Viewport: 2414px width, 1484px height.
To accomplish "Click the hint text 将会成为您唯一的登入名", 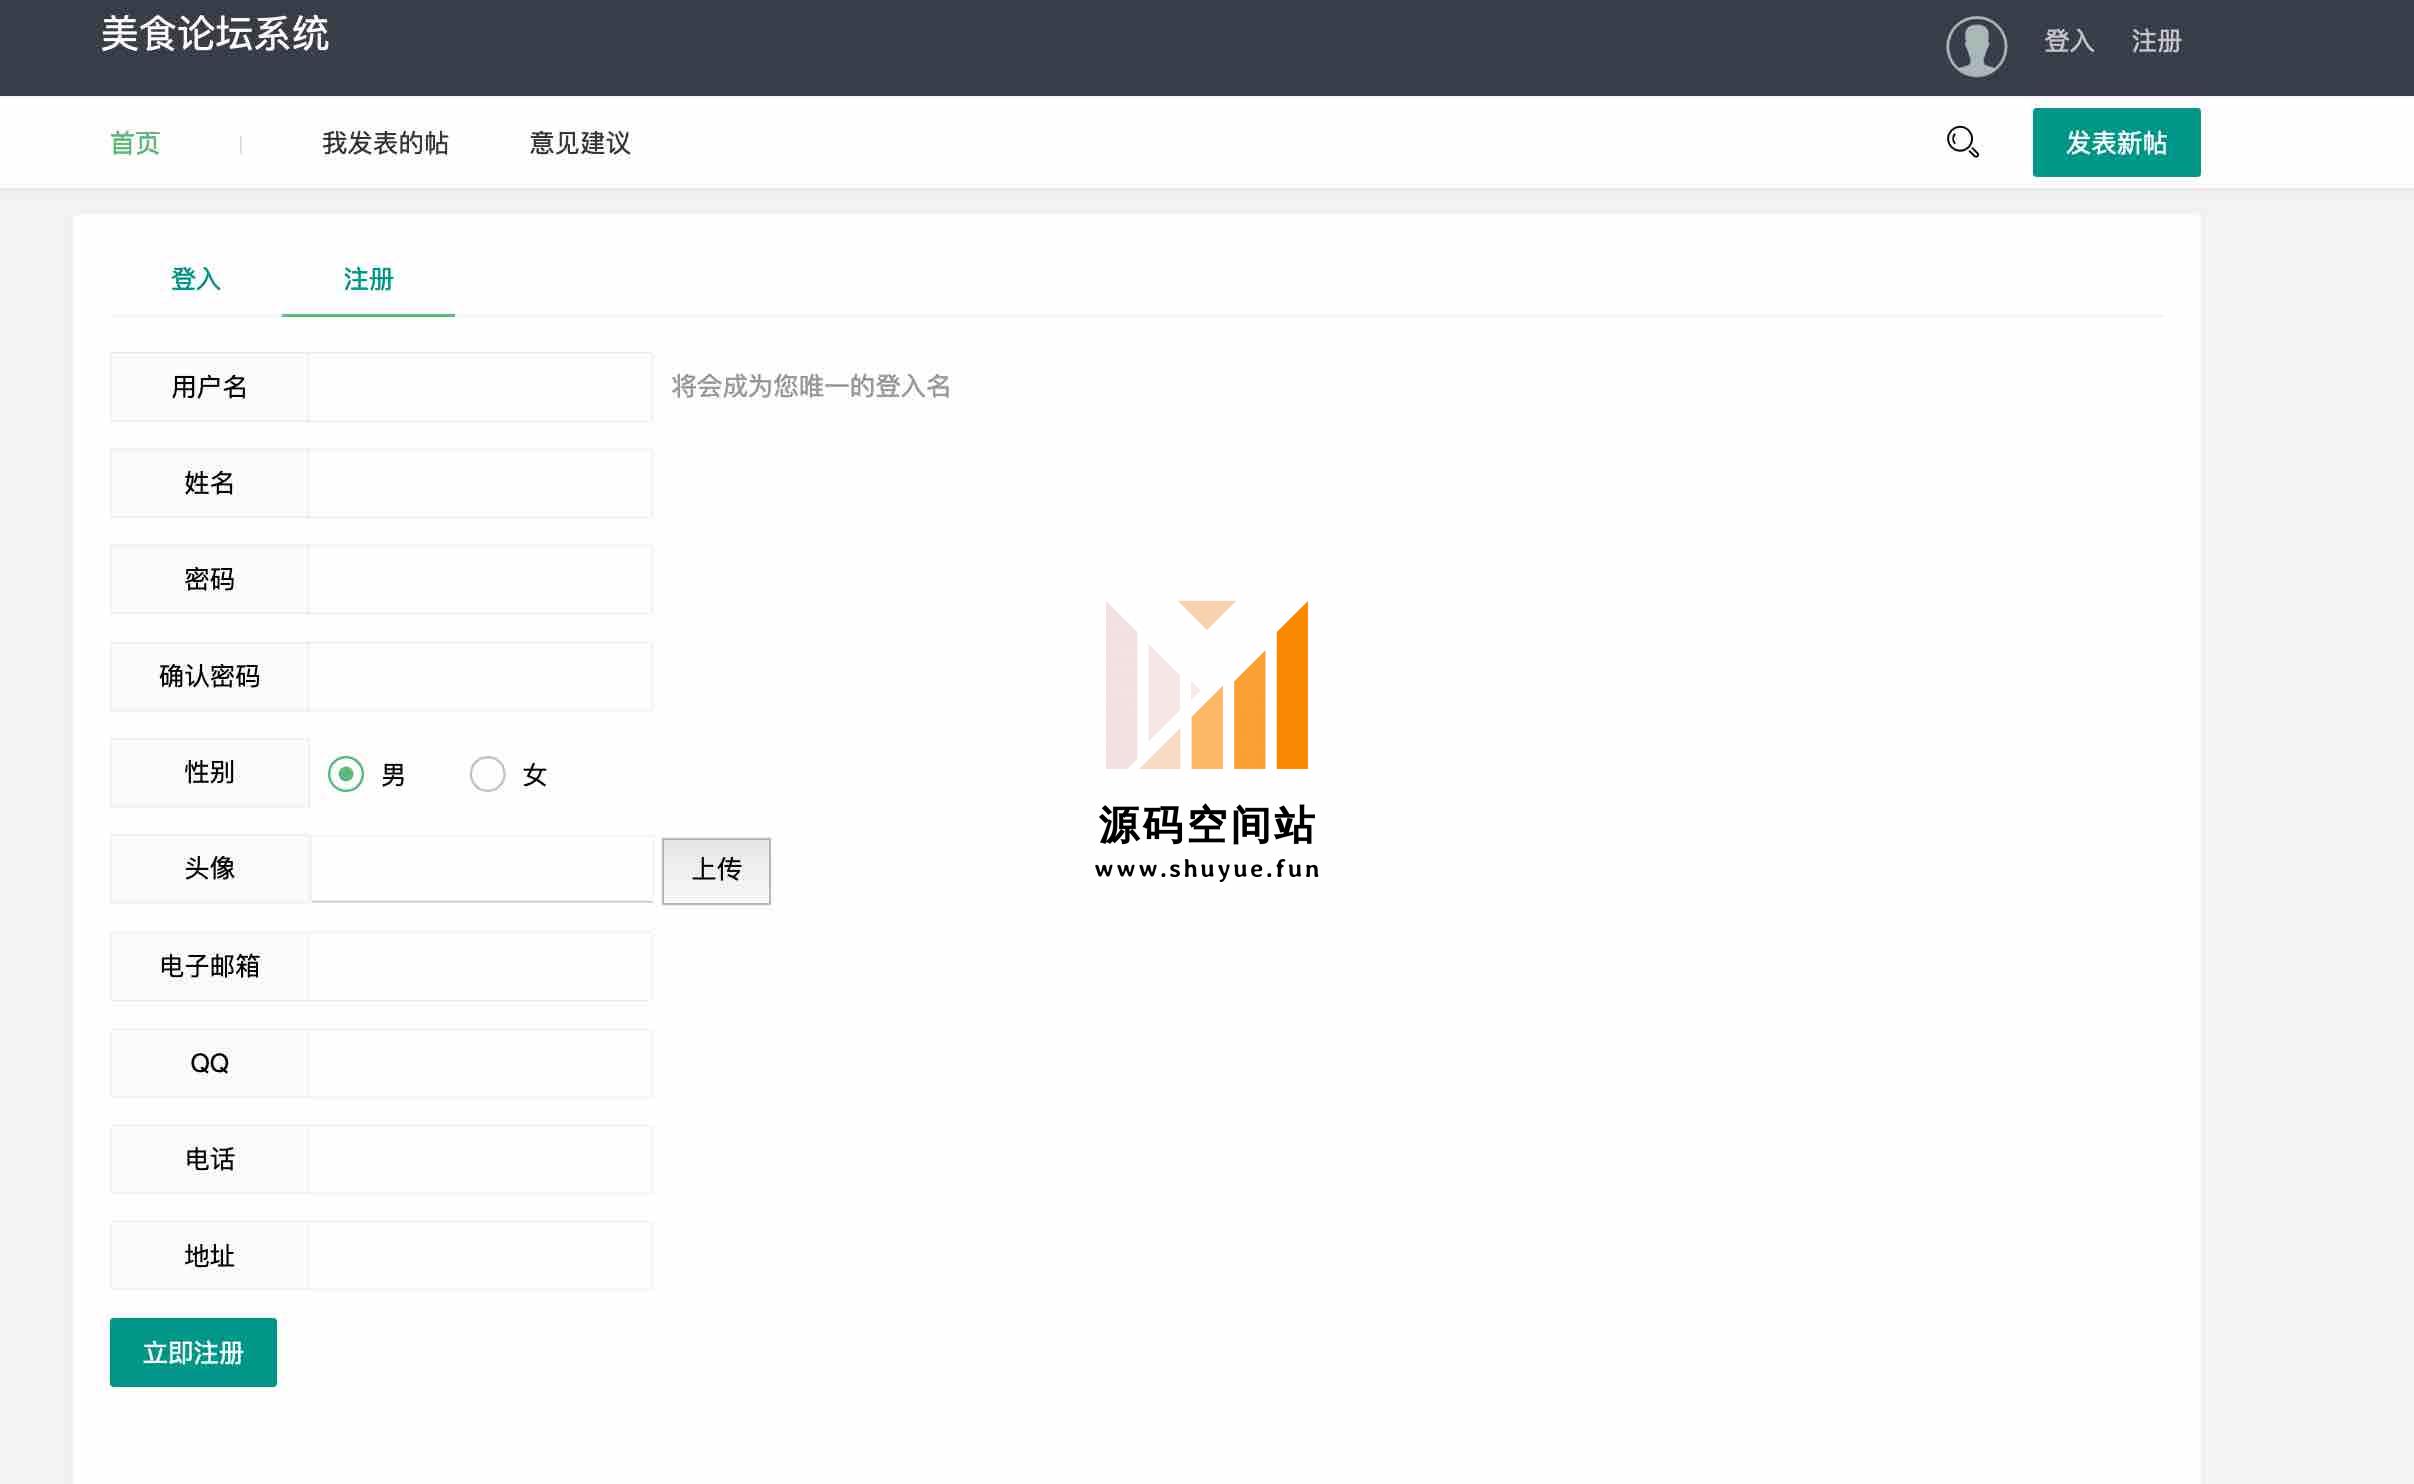I will [810, 386].
